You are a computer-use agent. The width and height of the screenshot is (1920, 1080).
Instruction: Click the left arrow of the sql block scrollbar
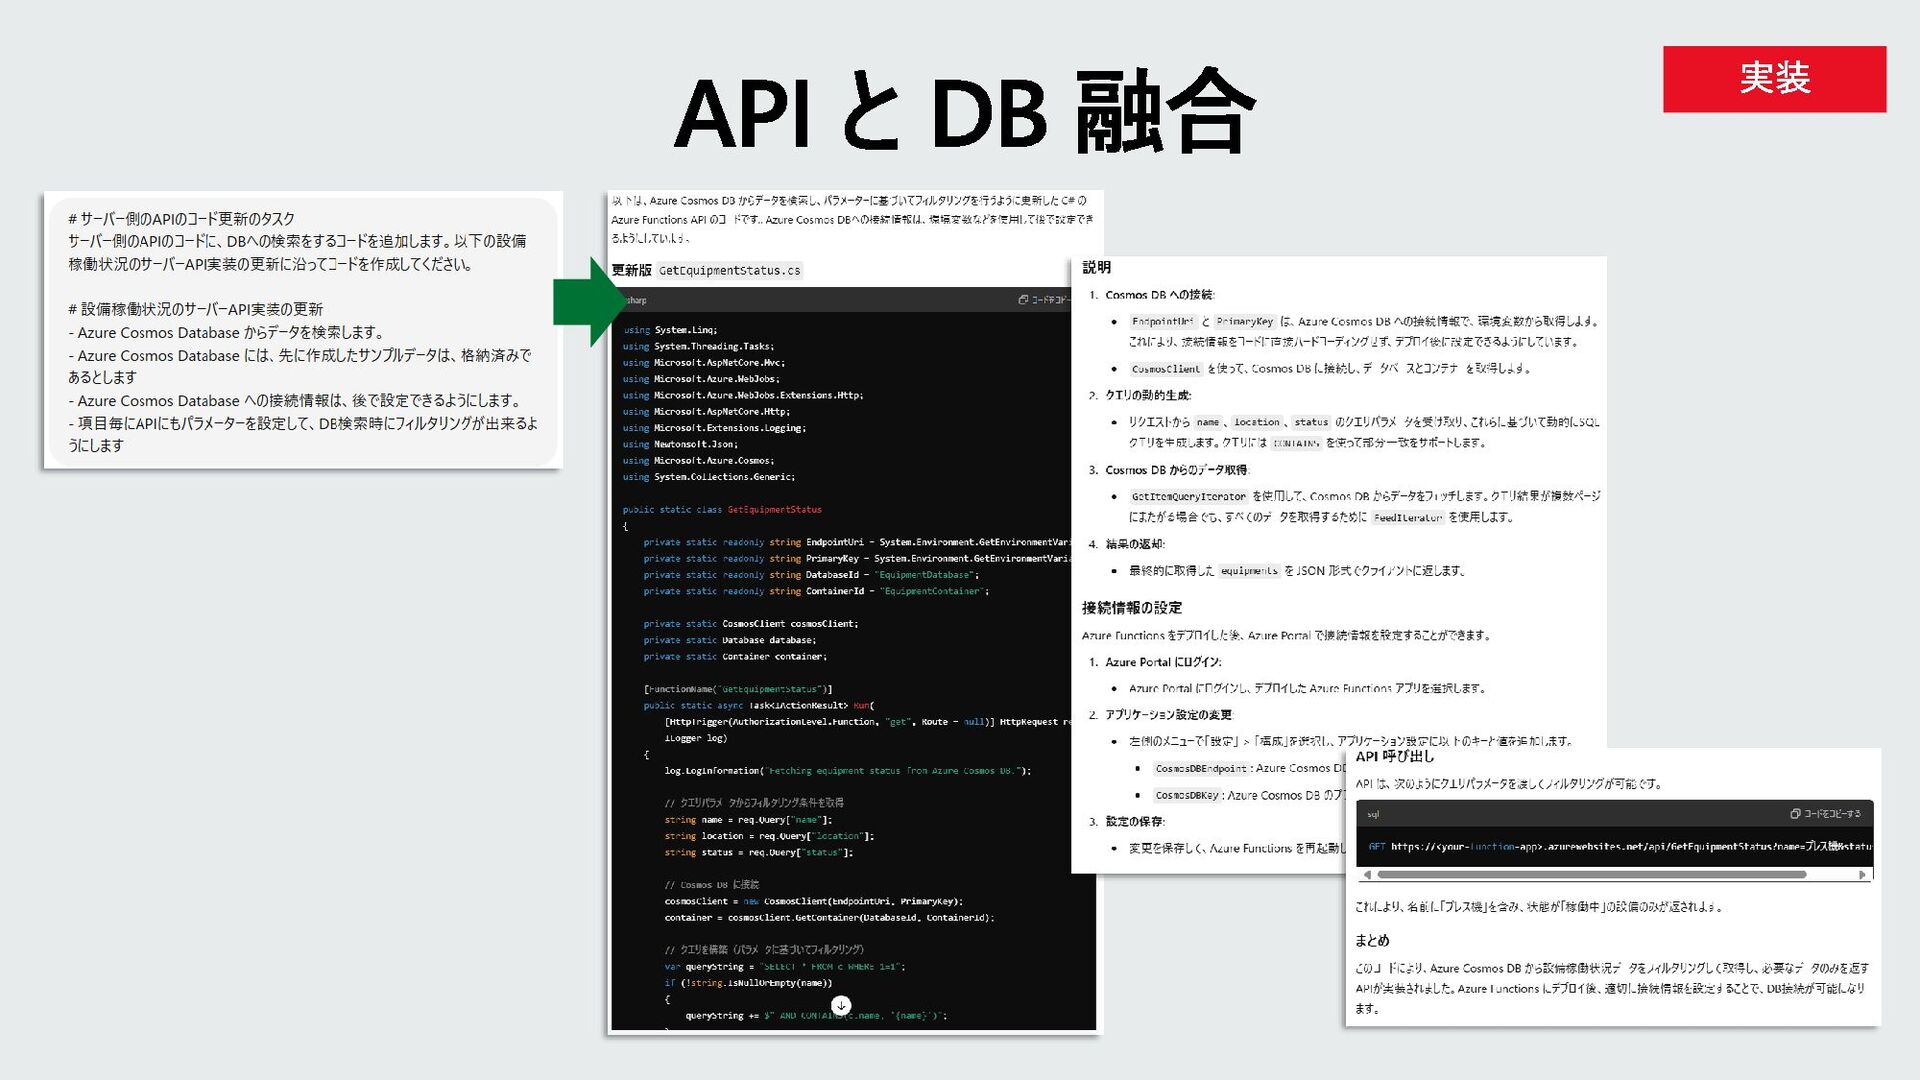[x=1367, y=875]
